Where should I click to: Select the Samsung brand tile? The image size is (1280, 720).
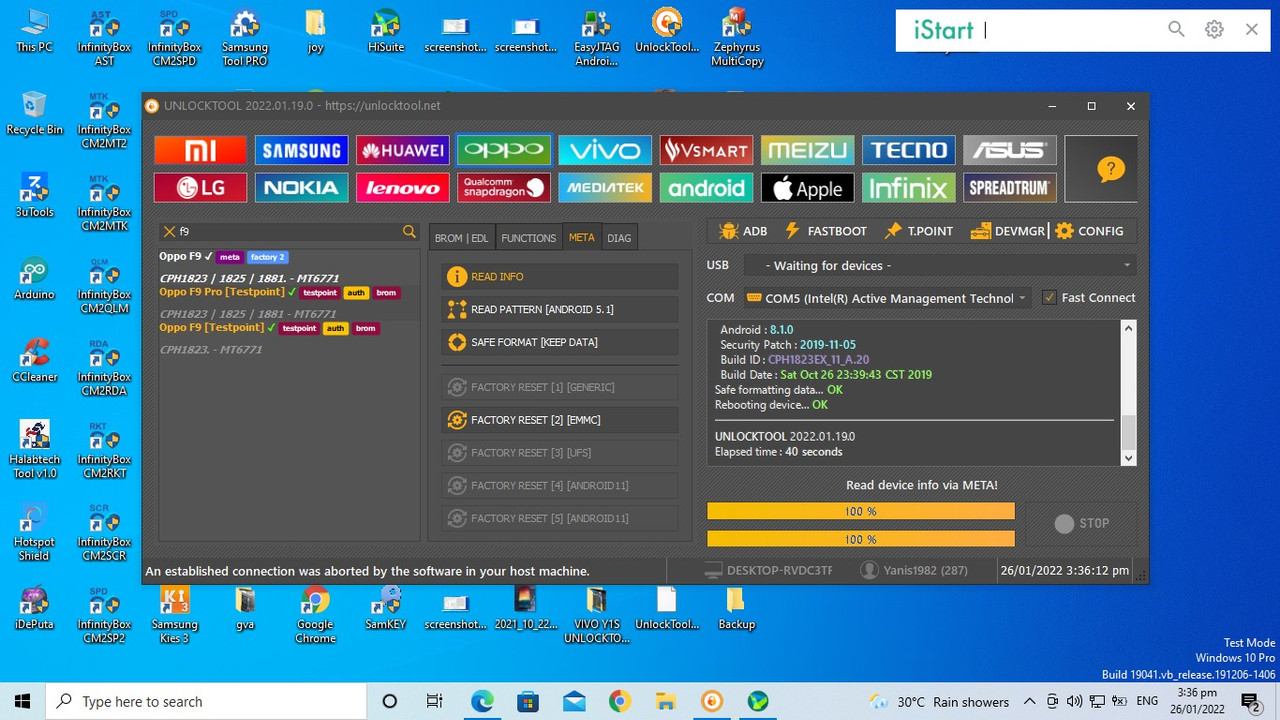(x=301, y=150)
